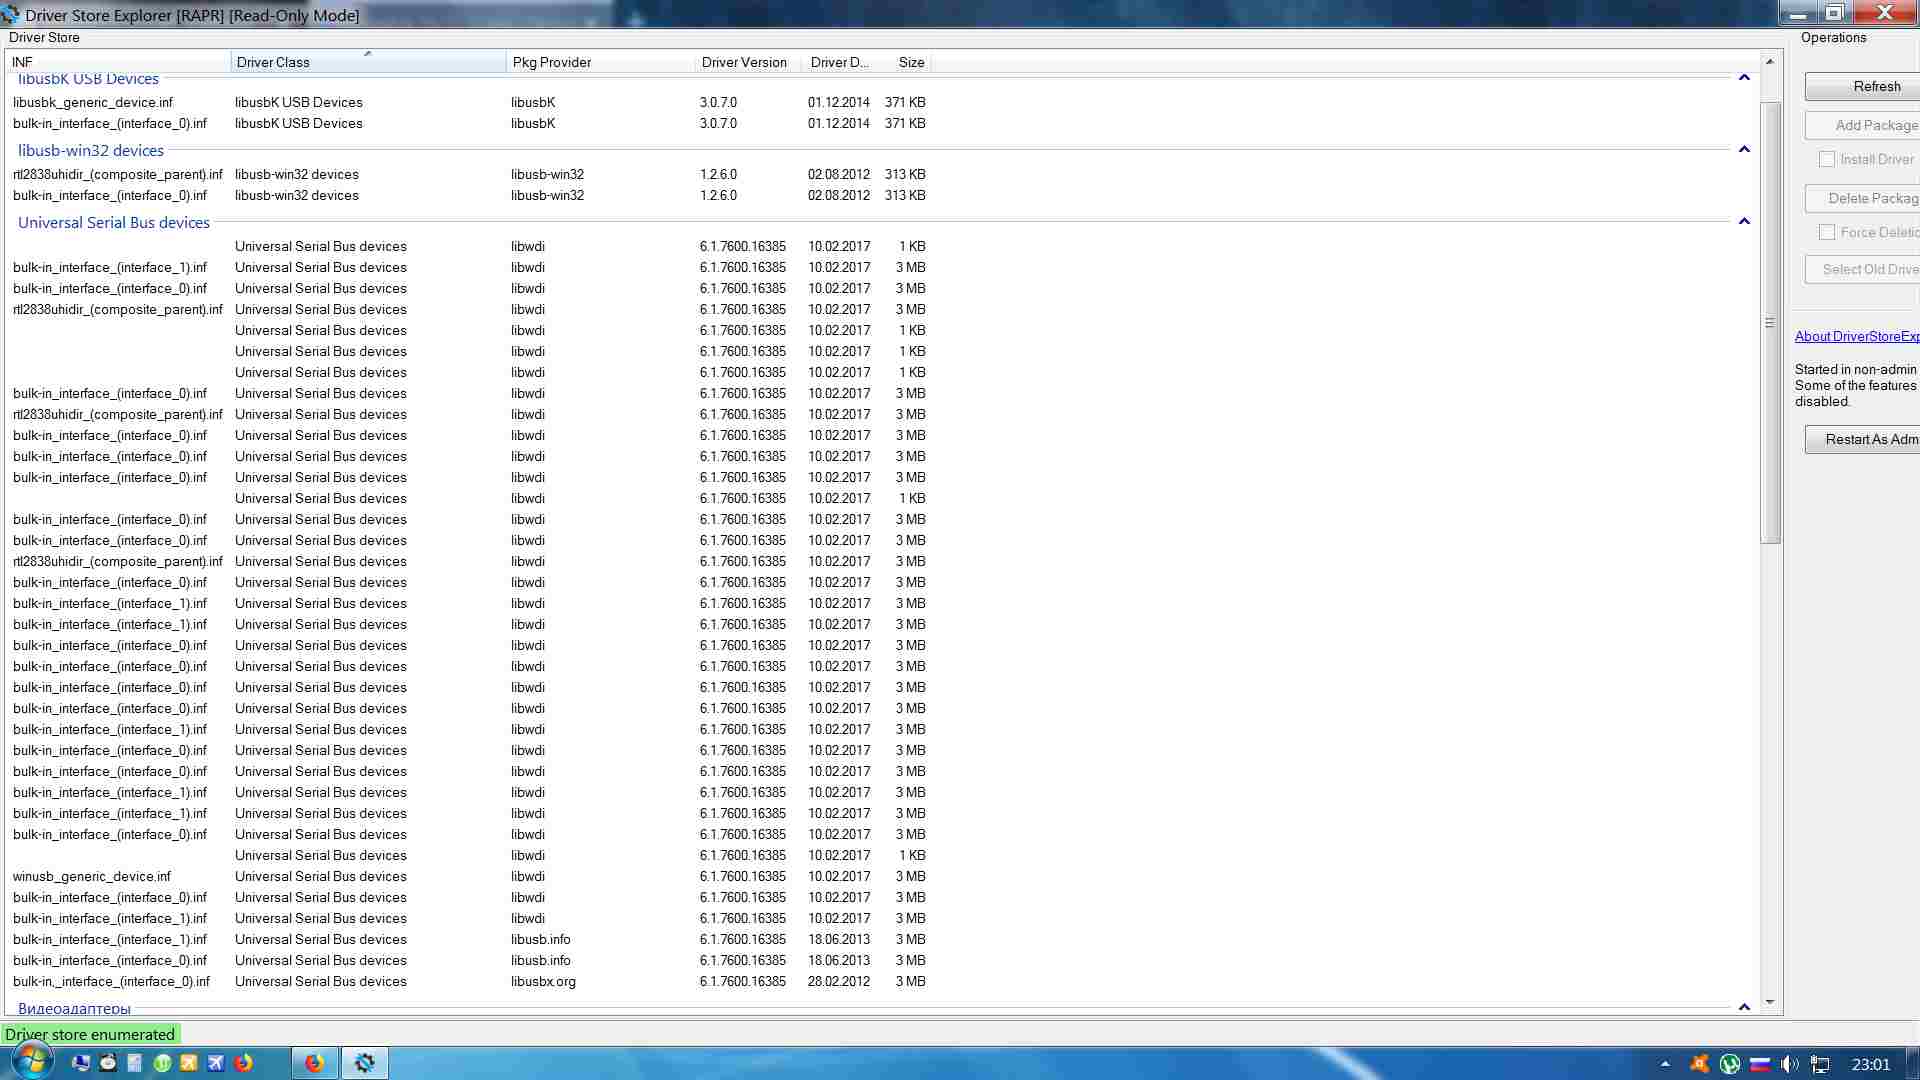Image resolution: width=1920 pixels, height=1080 pixels.
Task: Select the libusbk_generic_device.inf row
Action: [470, 102]
